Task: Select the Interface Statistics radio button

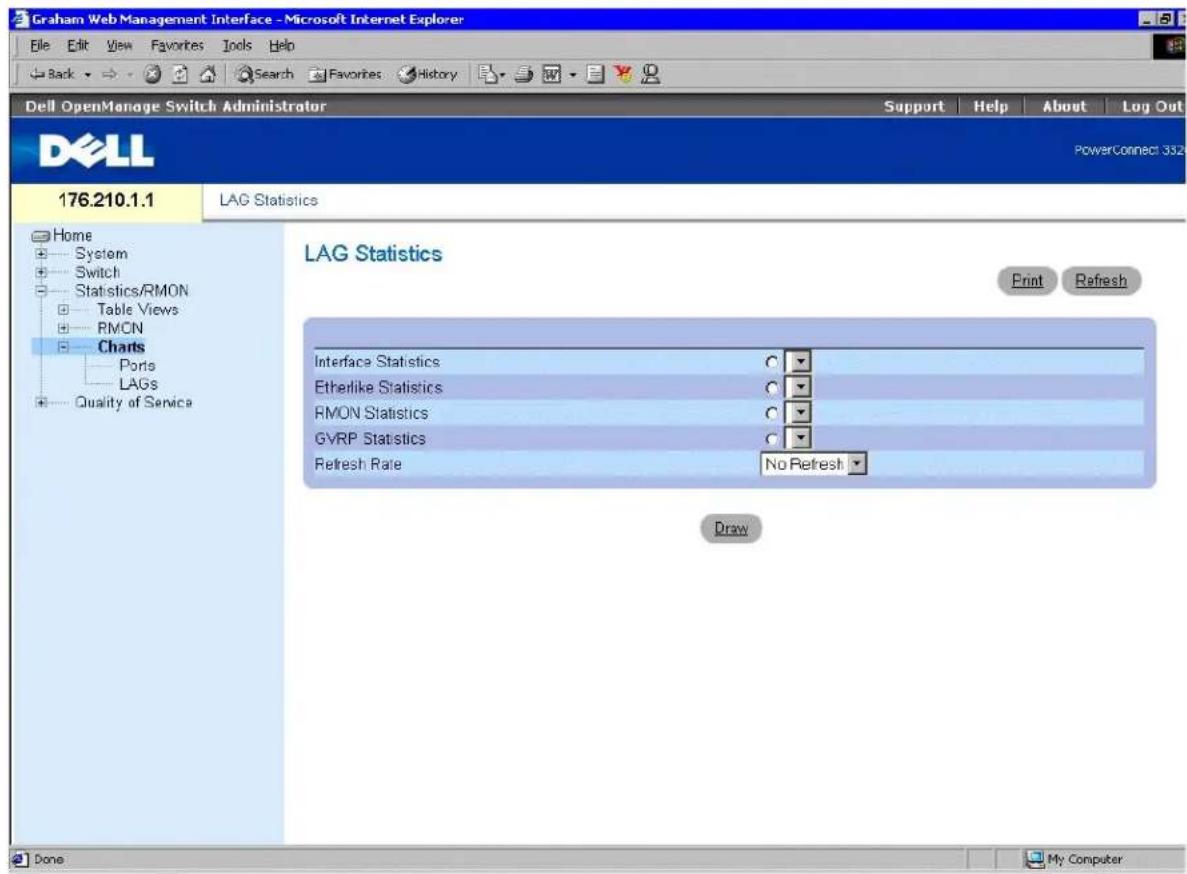Action: (x=771, y=362)
